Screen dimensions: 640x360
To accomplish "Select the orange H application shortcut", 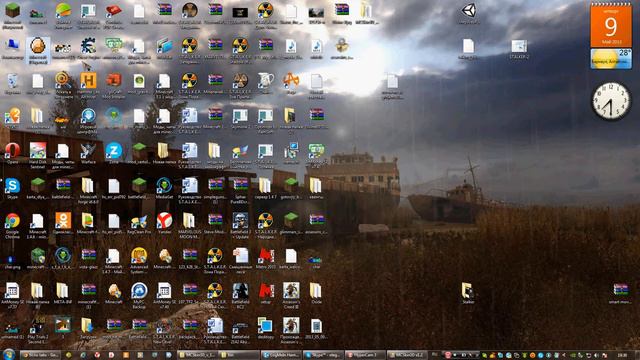I will (x=88, y=85).
